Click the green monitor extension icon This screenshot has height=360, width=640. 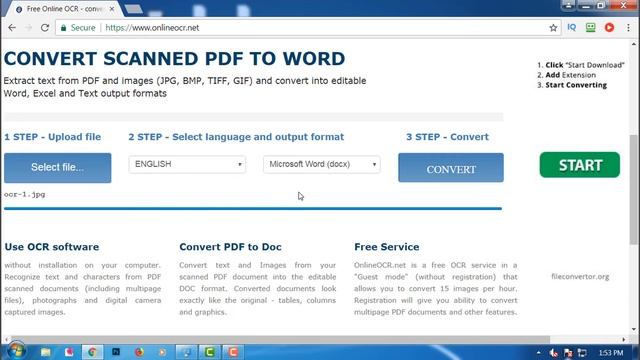coord(591,27)
